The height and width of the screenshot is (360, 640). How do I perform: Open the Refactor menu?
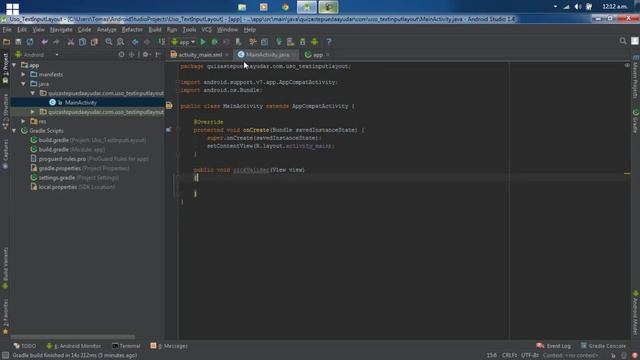click(132, 30)
